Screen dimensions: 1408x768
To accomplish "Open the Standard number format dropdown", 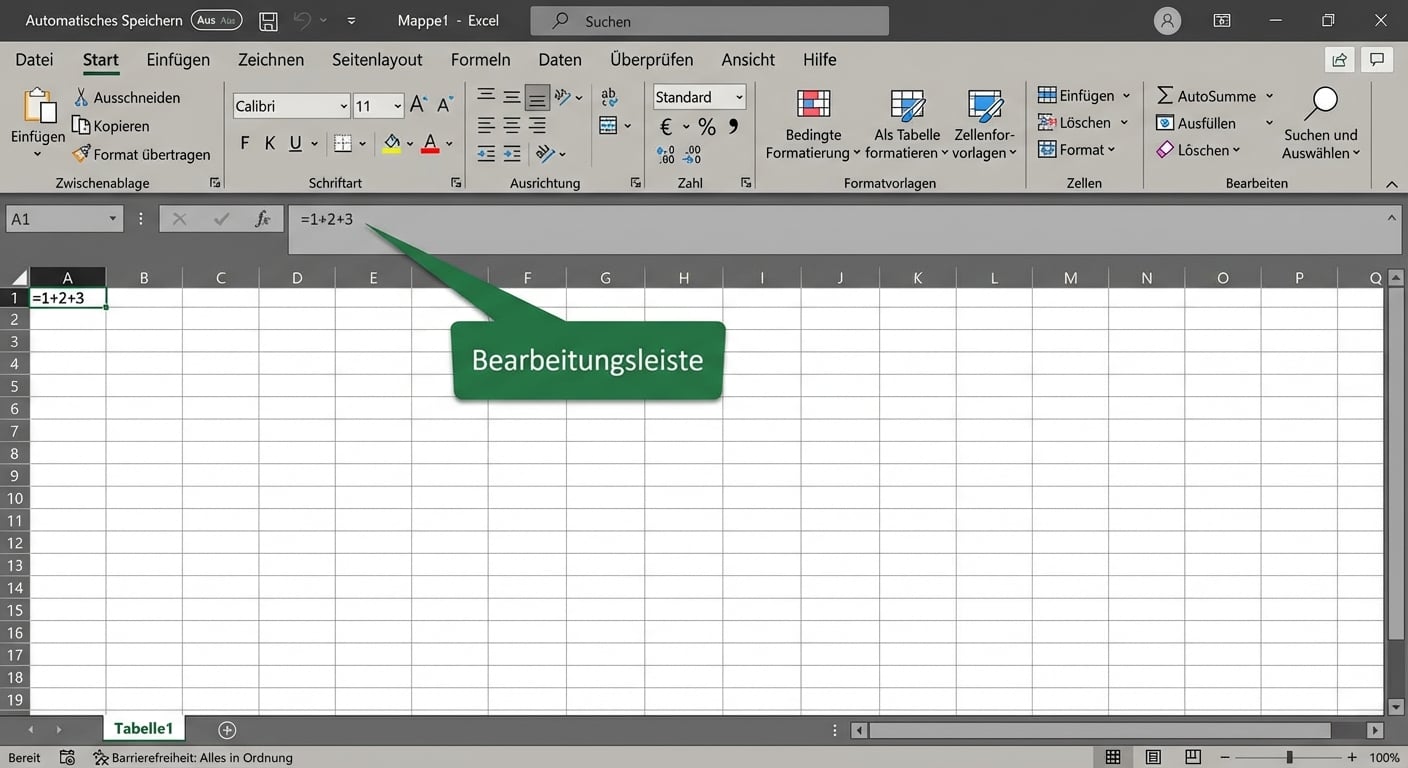I will (739, 97).
